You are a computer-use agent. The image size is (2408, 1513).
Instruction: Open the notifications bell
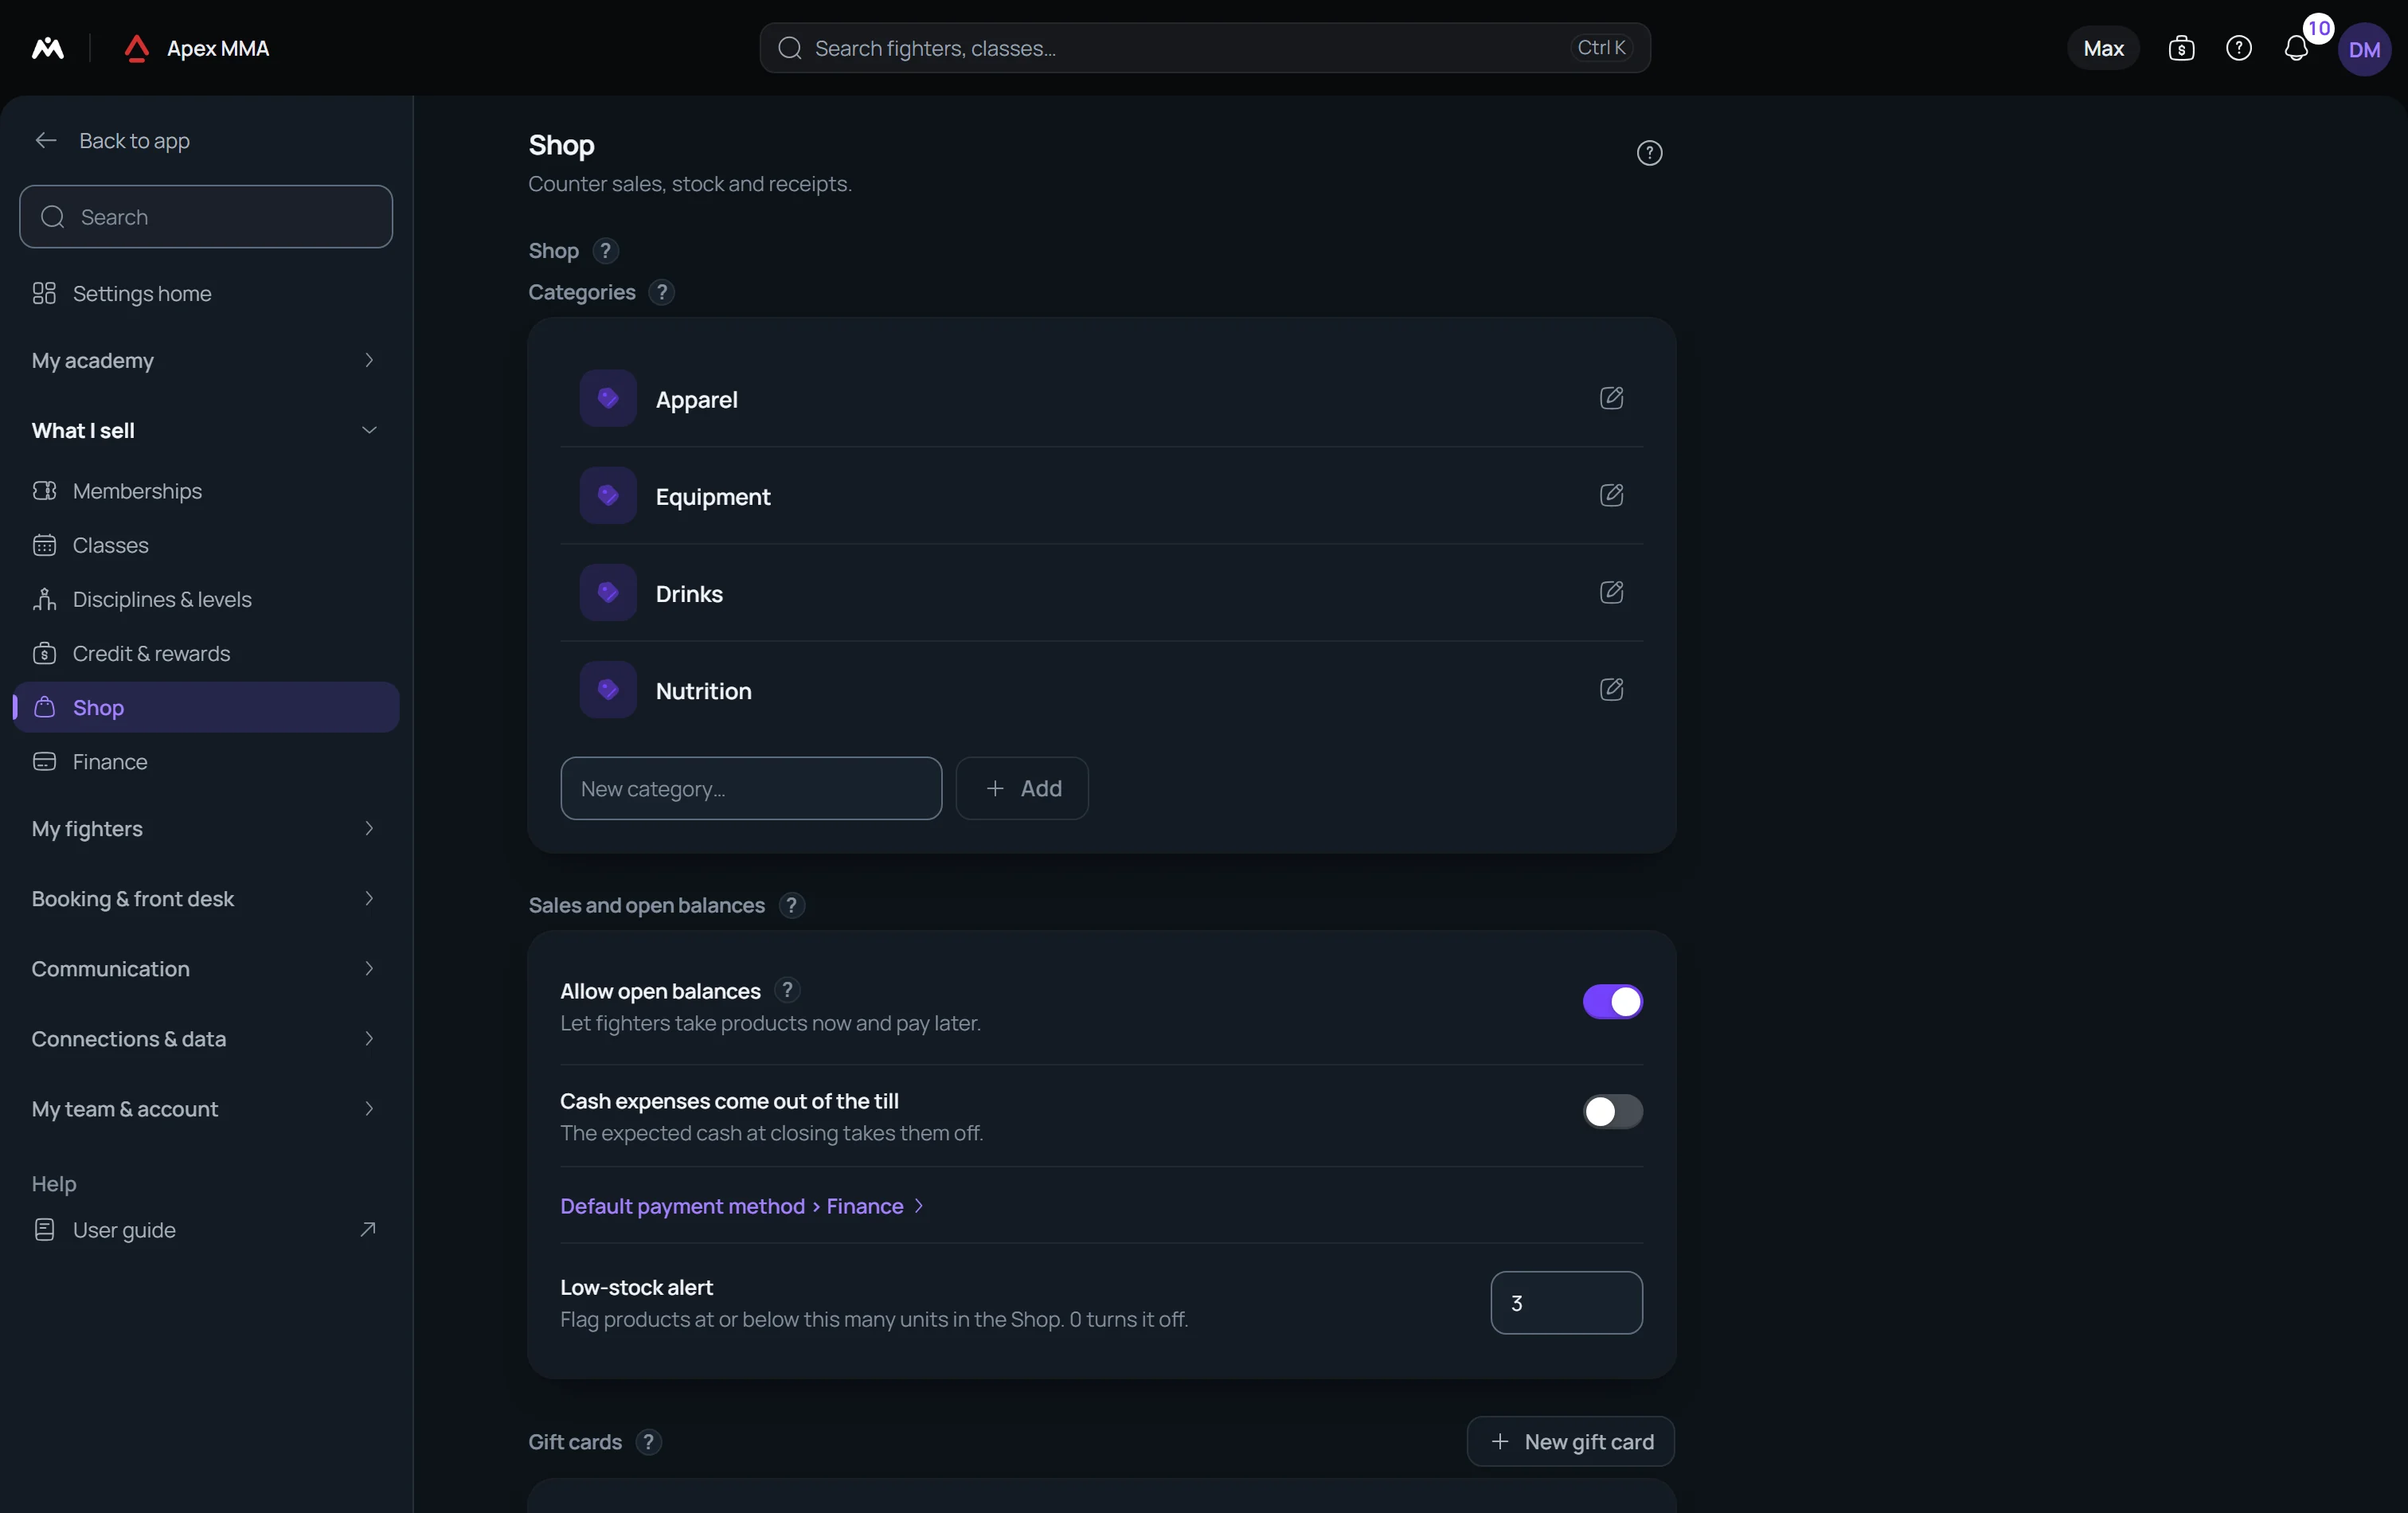coord(2296,48)
